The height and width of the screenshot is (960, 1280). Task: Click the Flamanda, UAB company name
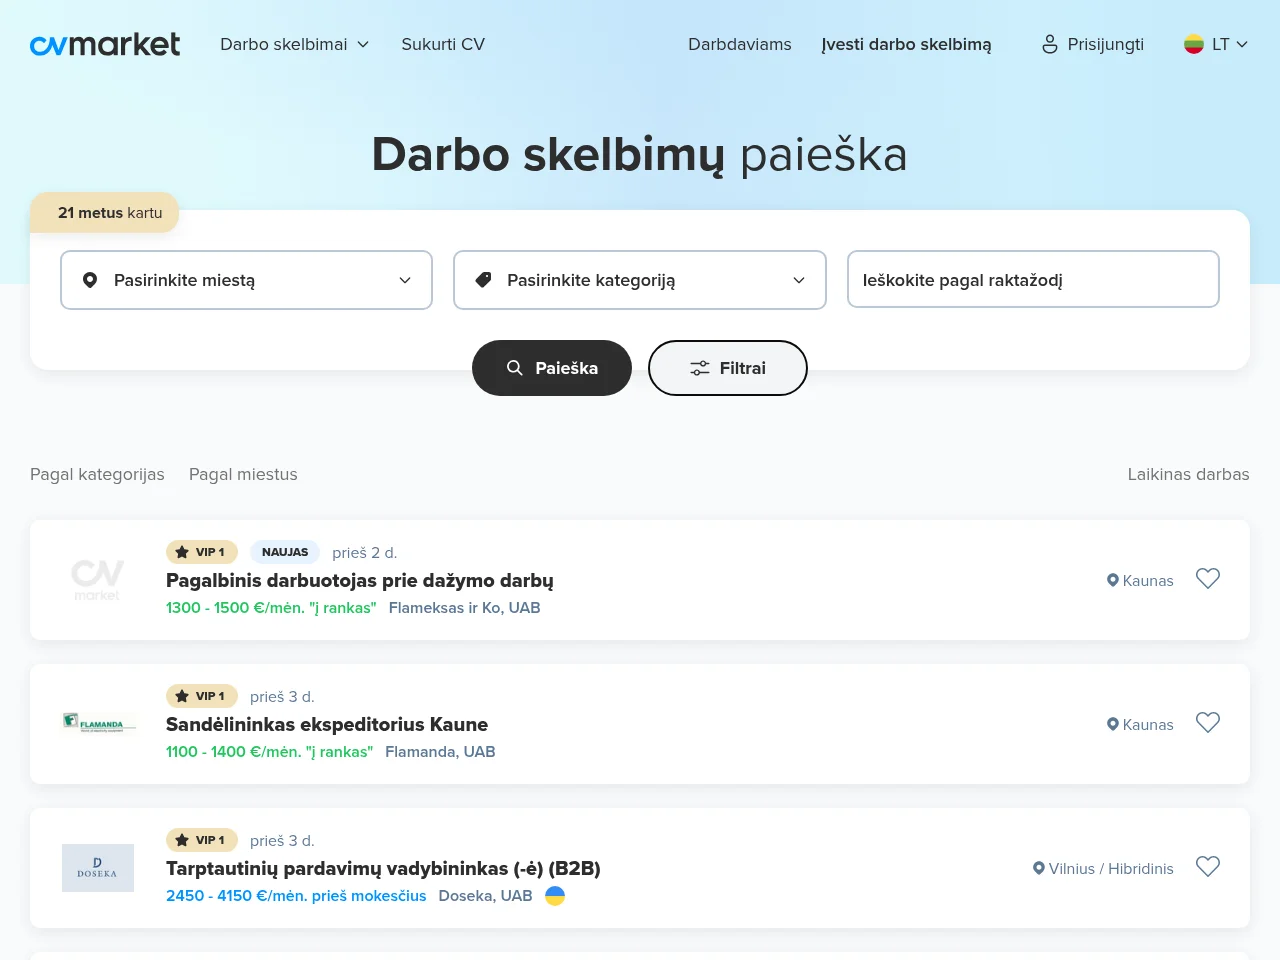coord(440,752)
